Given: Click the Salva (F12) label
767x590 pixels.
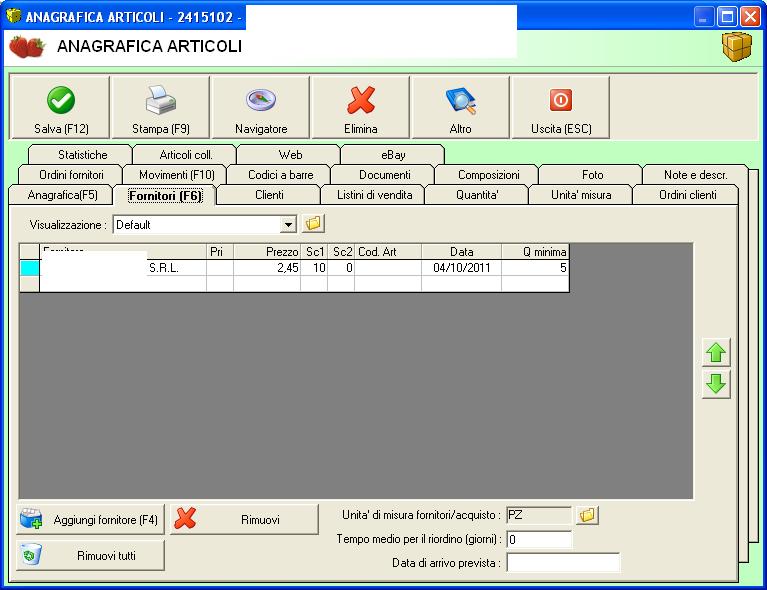Looking at the screenshot, I should (x=61, y=129).
